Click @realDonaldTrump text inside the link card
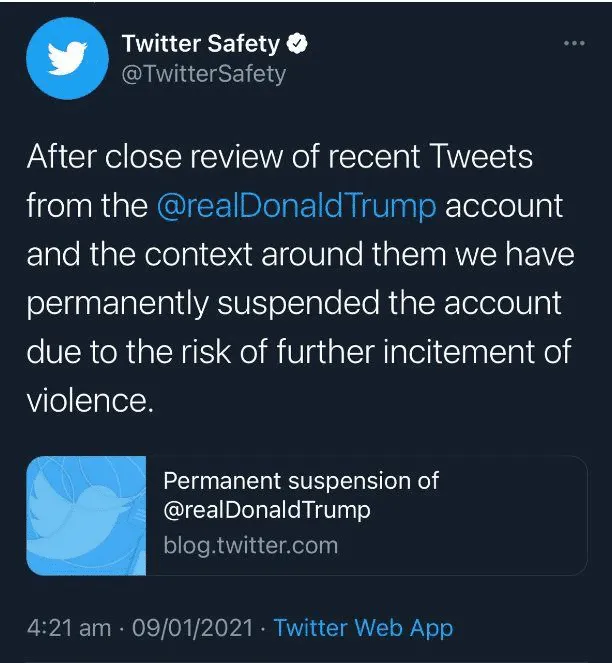 [267, 510]
